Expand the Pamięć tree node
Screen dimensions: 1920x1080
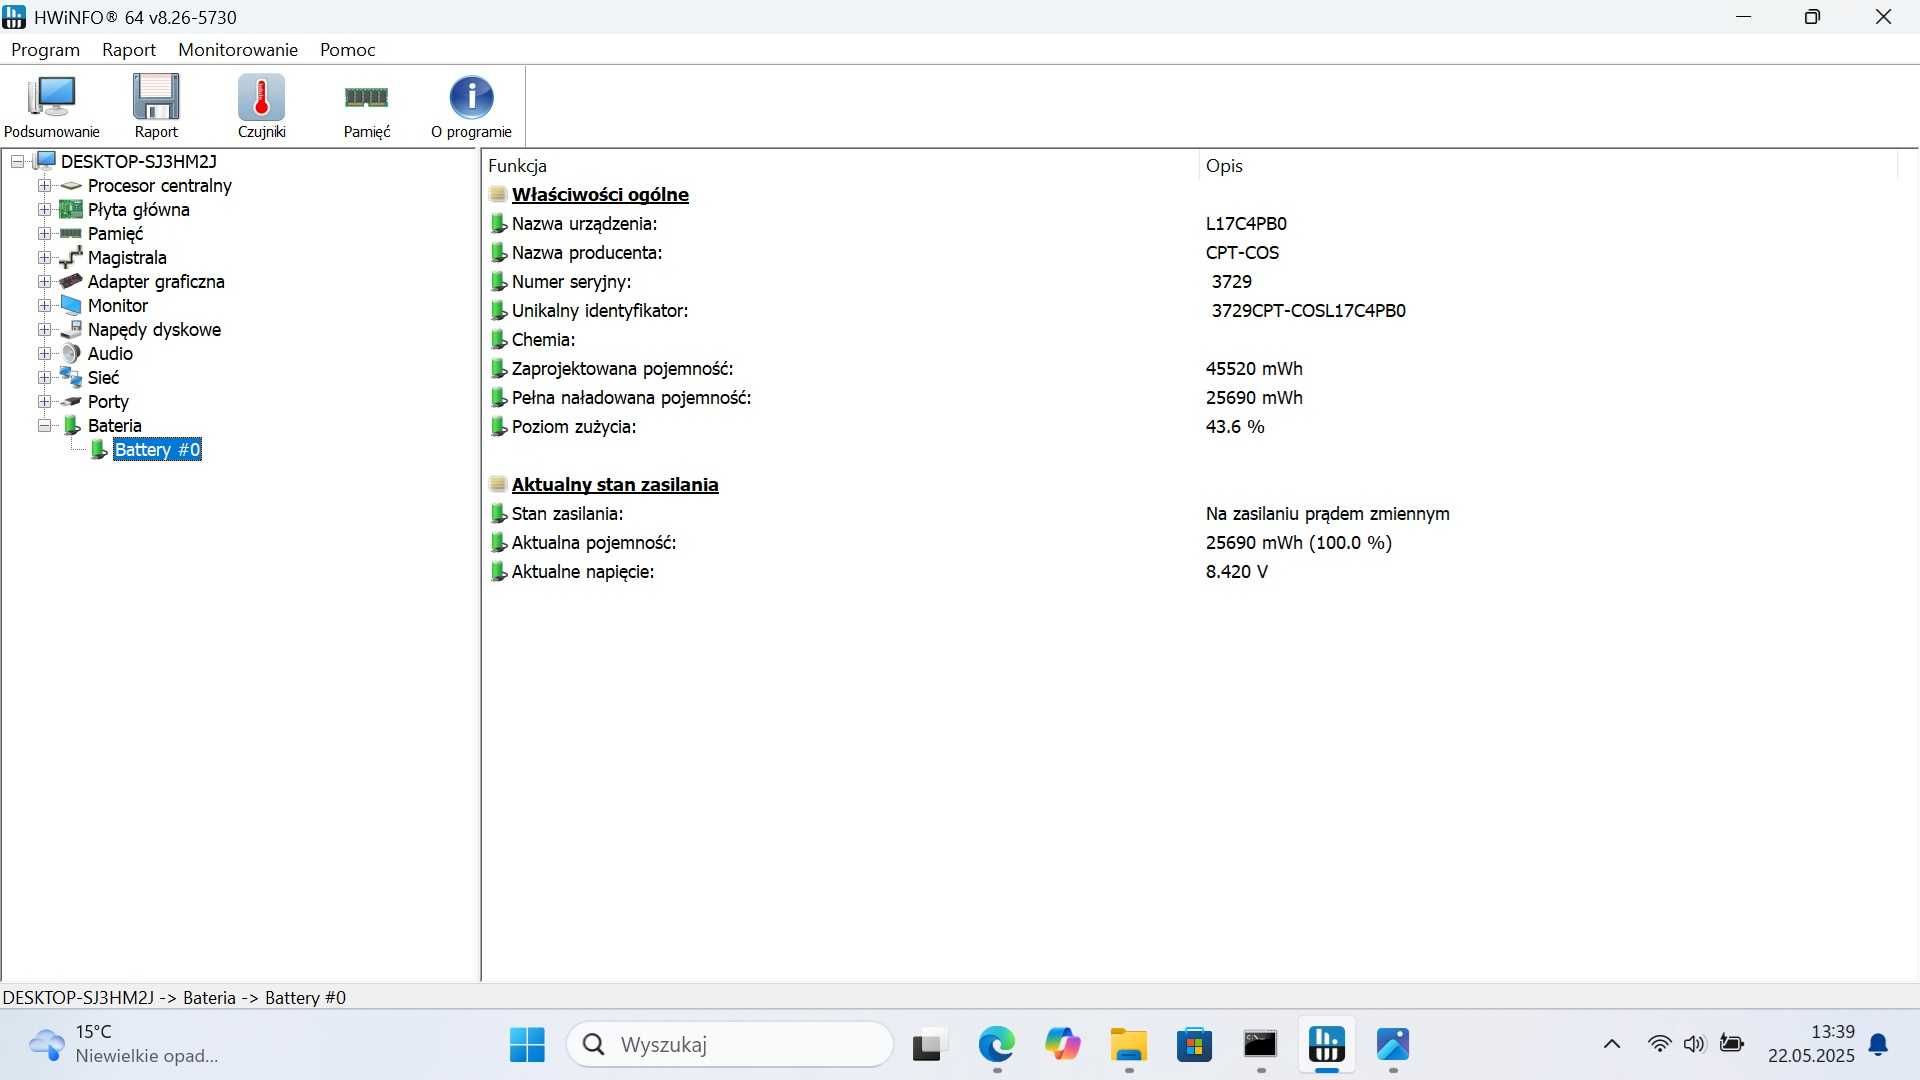(44, 233)
